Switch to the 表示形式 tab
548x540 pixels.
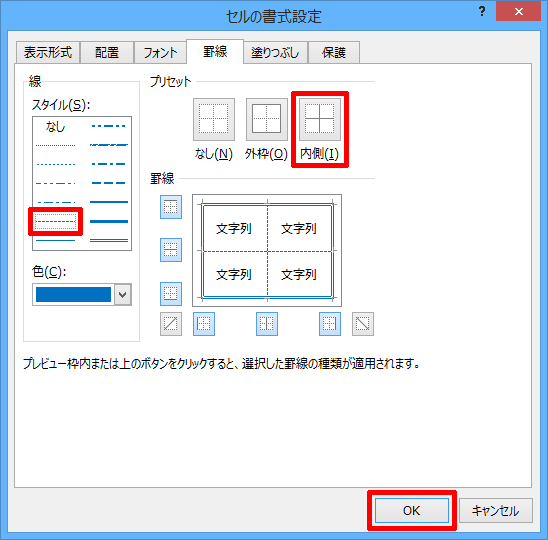48,53
